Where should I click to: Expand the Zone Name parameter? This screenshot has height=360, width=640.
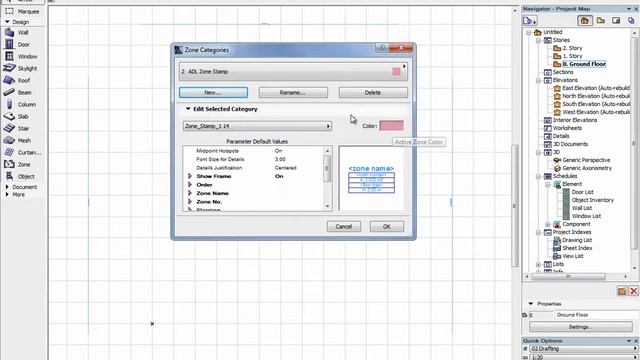point(190,193)
